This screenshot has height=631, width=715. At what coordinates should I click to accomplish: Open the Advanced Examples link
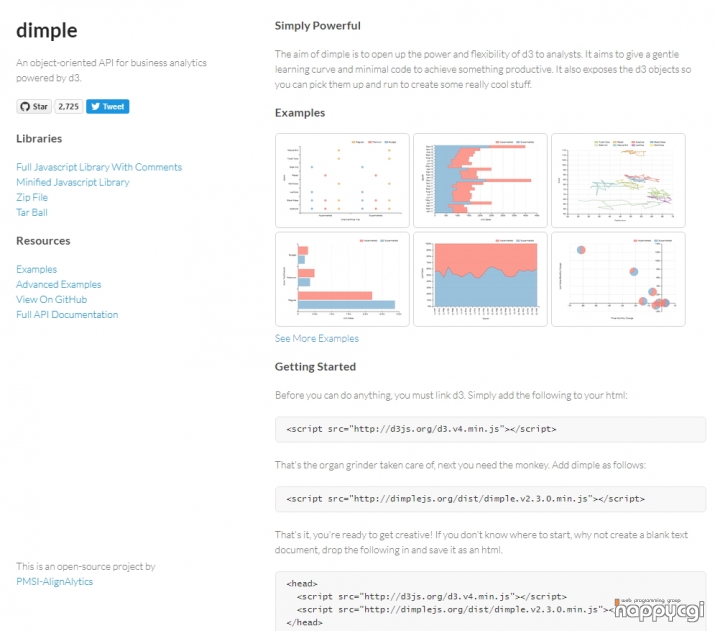[58, 284]
